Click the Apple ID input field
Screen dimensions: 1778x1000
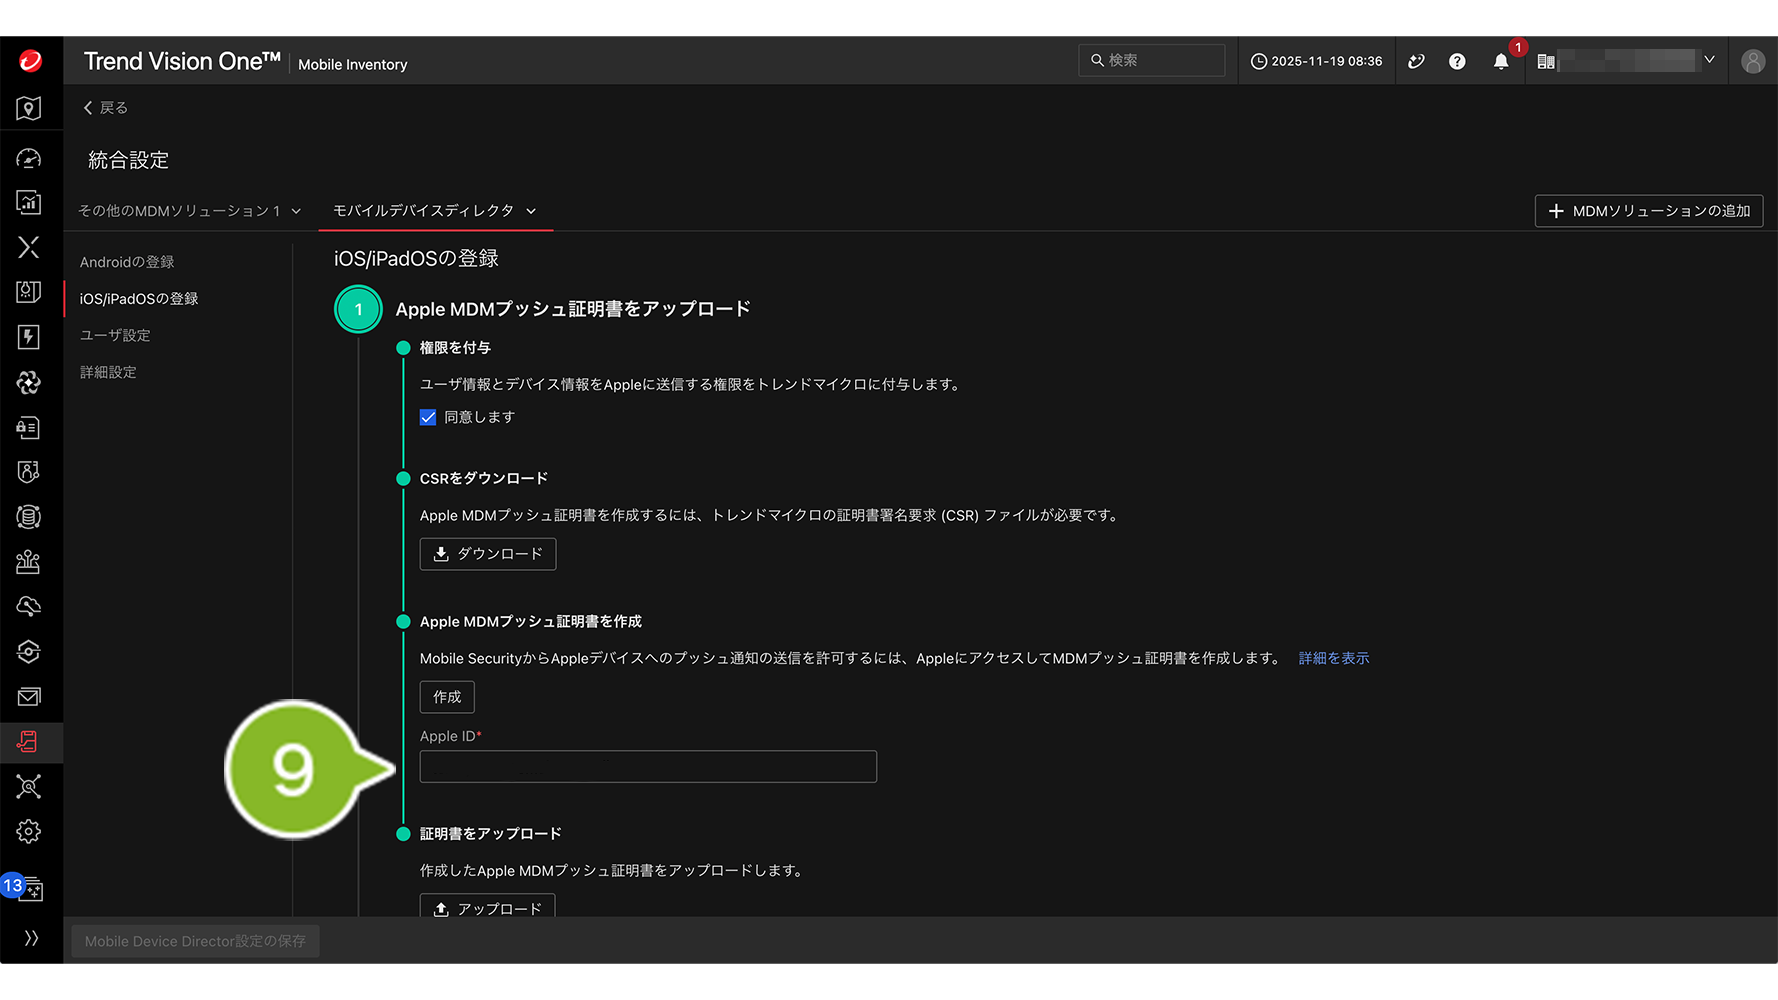(x=648, y=767)
